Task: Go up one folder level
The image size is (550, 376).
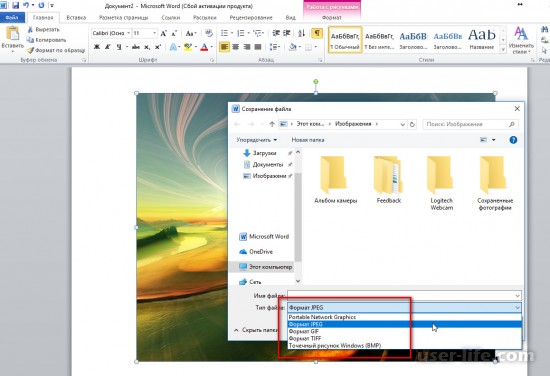Action: [272, 124]
